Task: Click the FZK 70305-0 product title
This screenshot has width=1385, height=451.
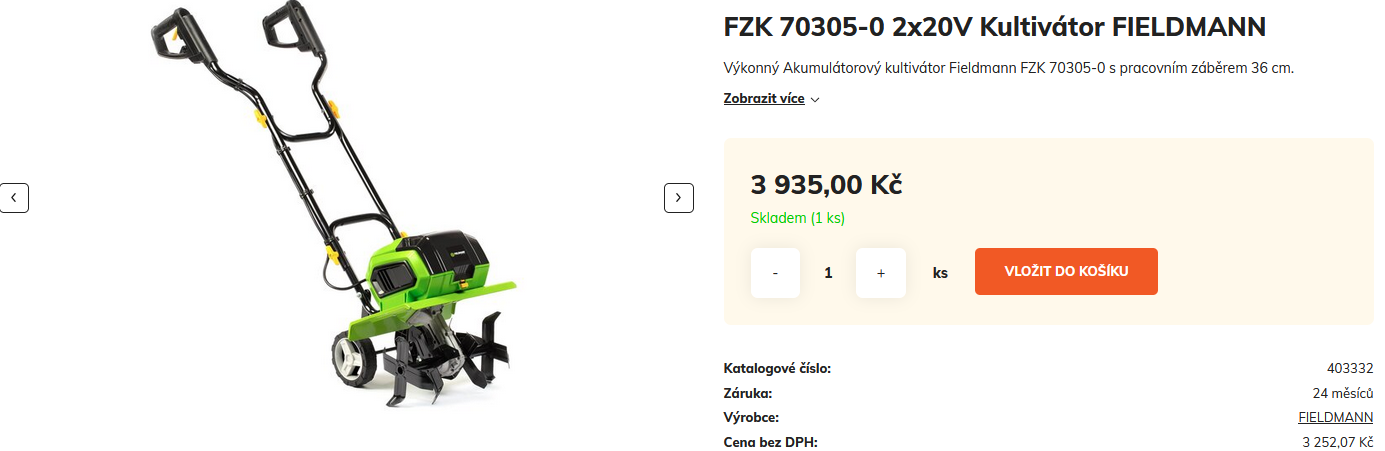Action: coord(995,26)
